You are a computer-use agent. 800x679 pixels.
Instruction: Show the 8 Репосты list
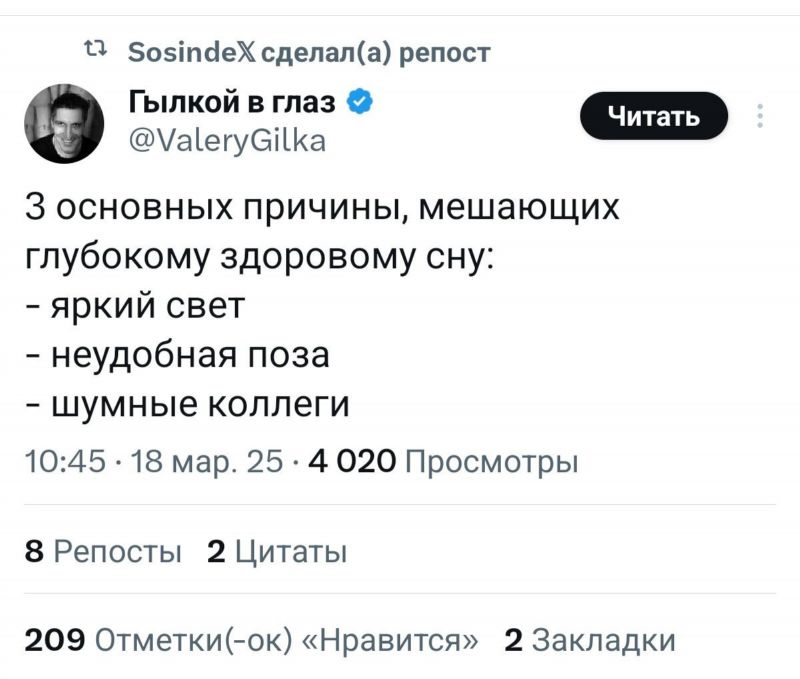[103, 551]
